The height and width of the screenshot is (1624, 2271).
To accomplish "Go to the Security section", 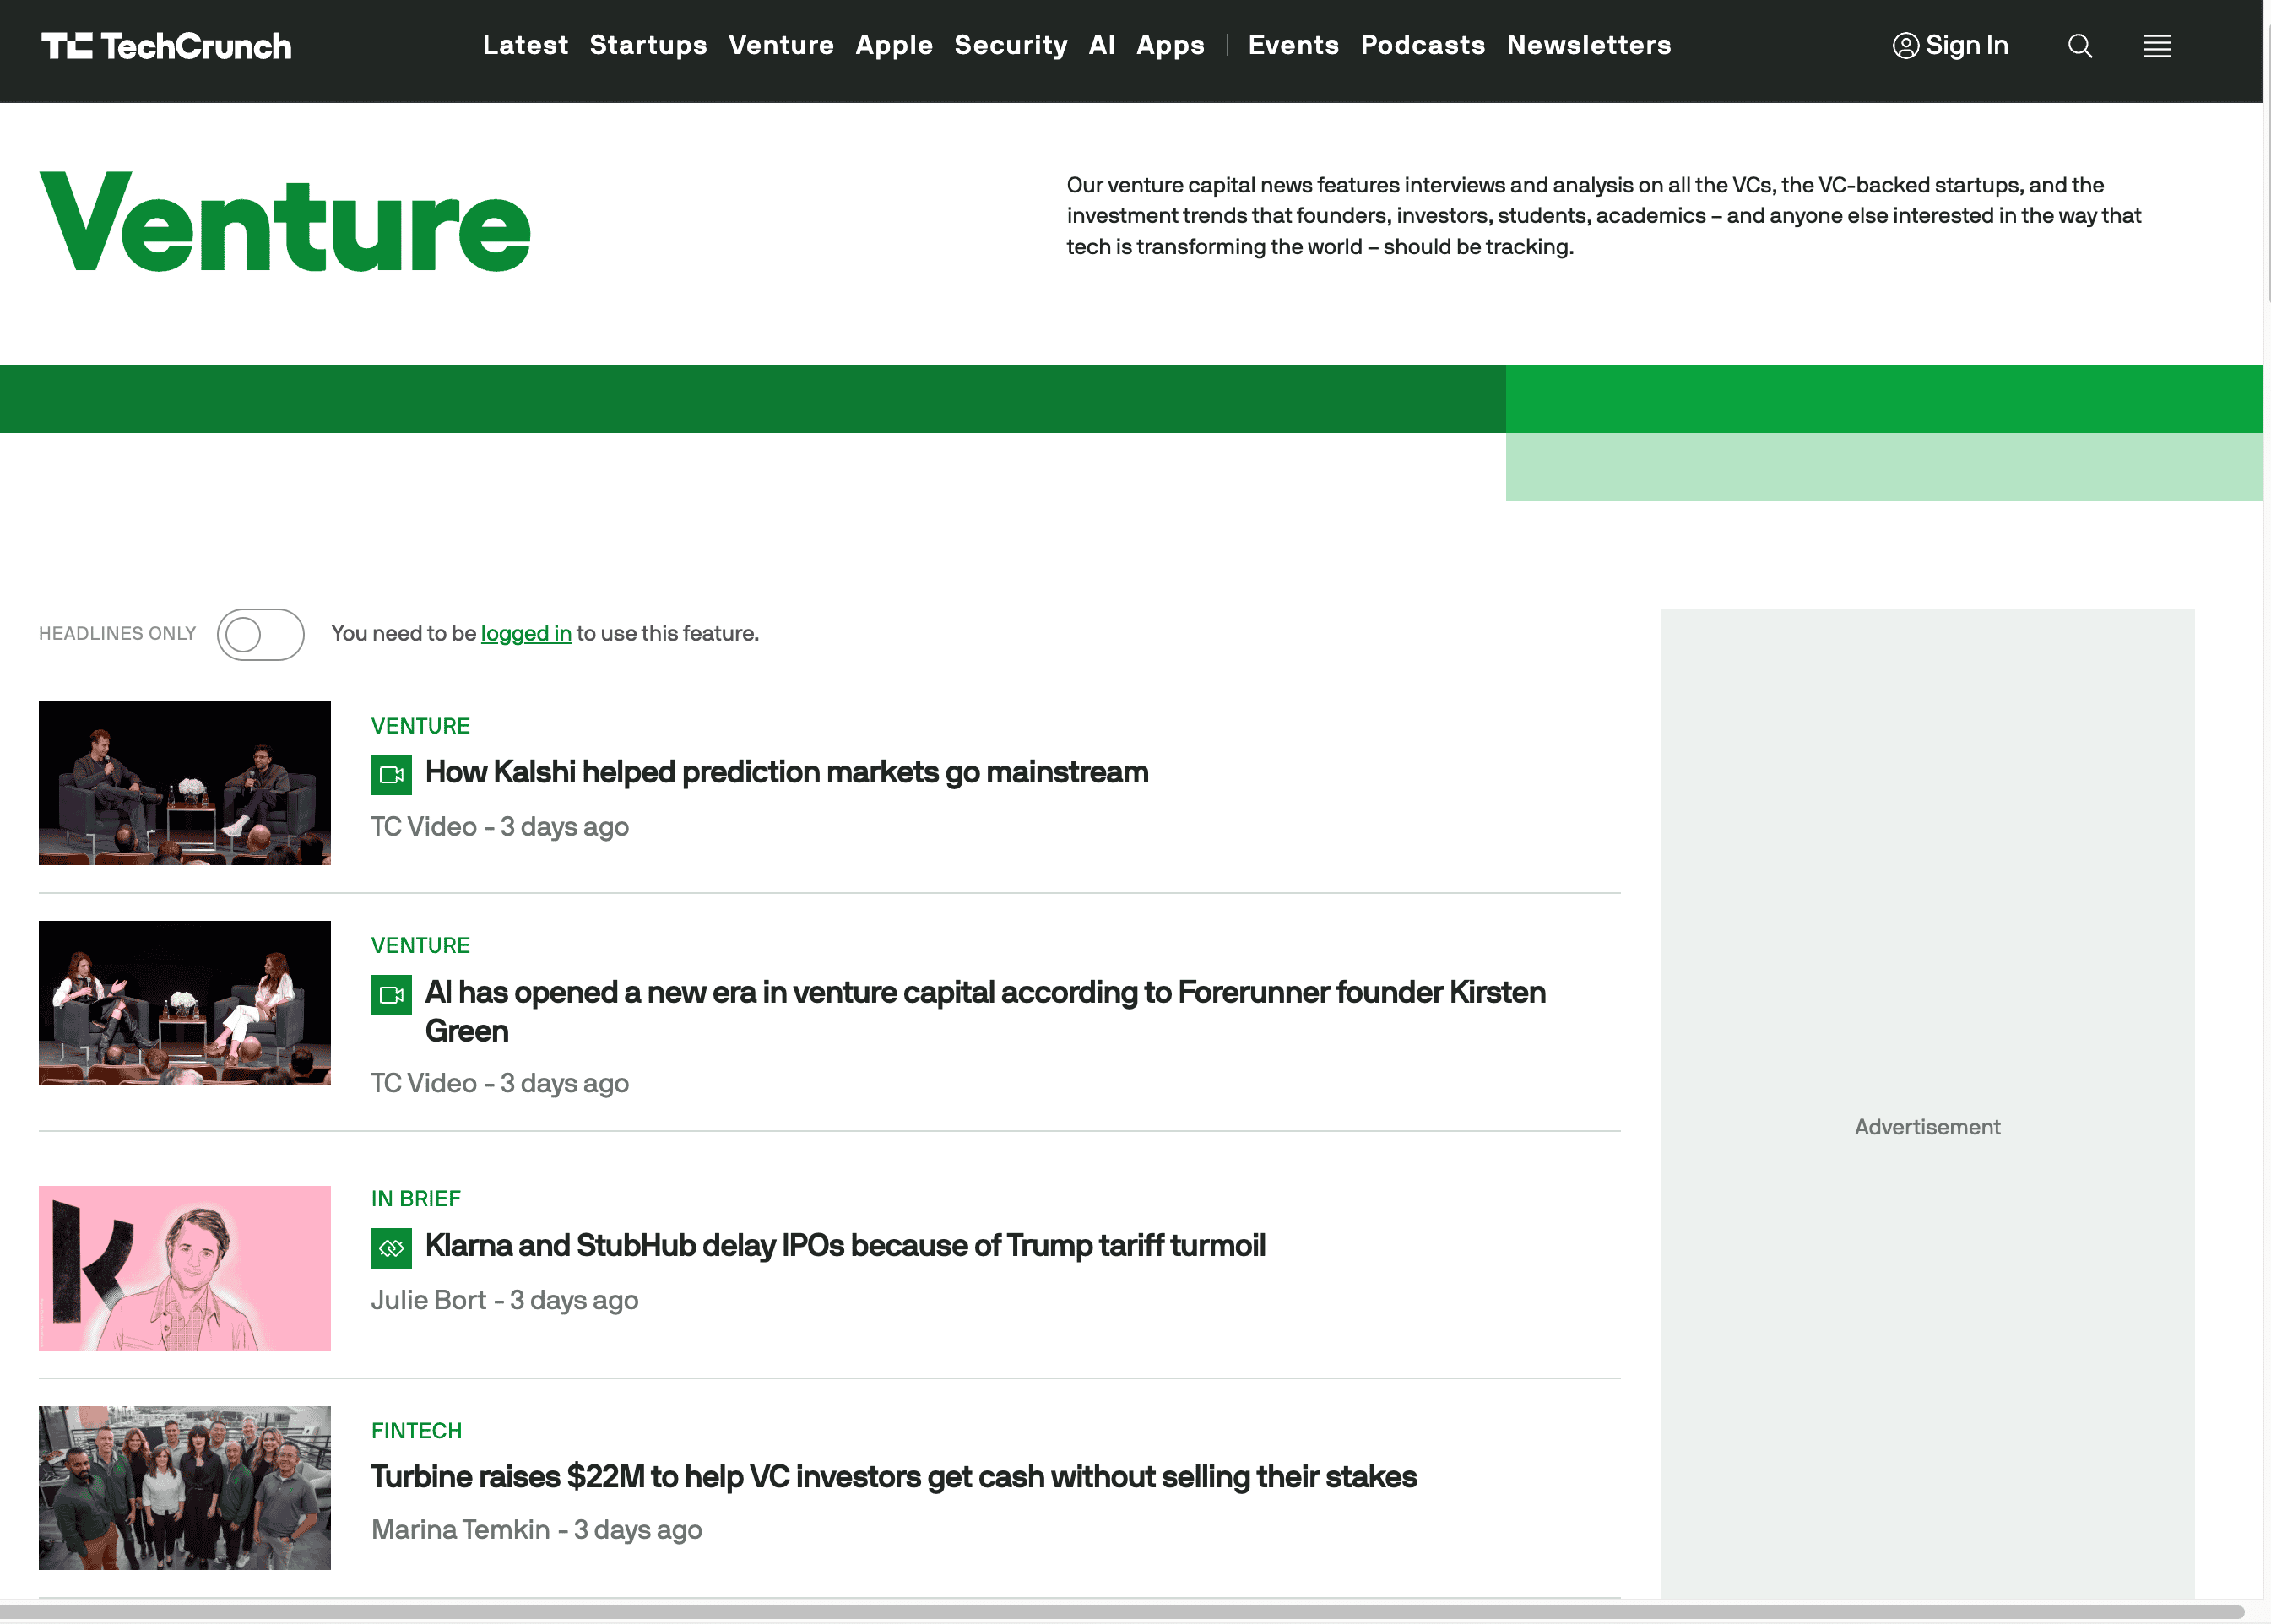I will pyautogui.click(x=1010, y=45).
